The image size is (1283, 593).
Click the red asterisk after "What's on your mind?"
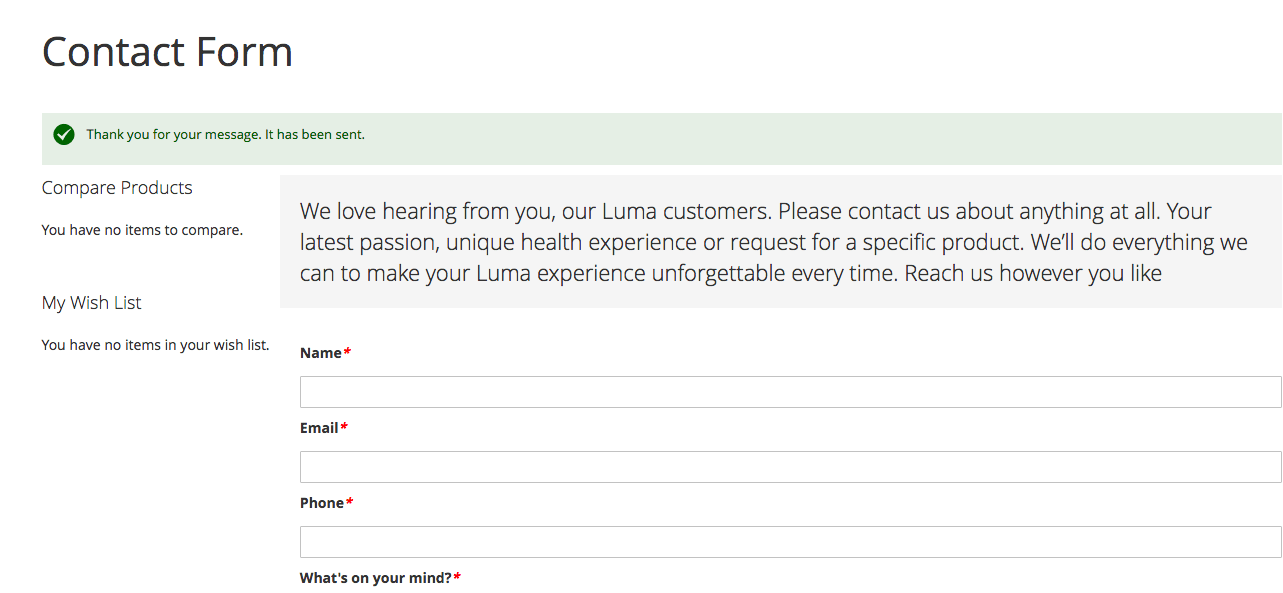point(457,577)
